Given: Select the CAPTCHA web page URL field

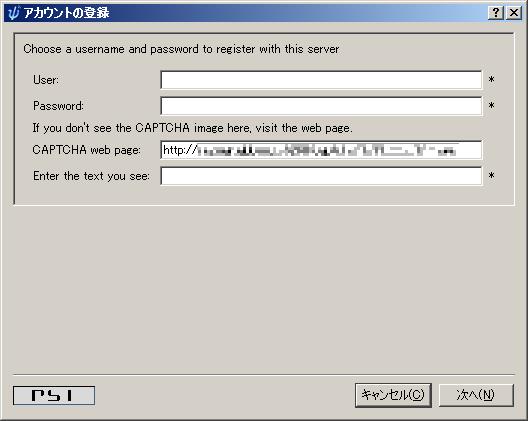Looking at the screenshot, I should (x=321, y=150).
